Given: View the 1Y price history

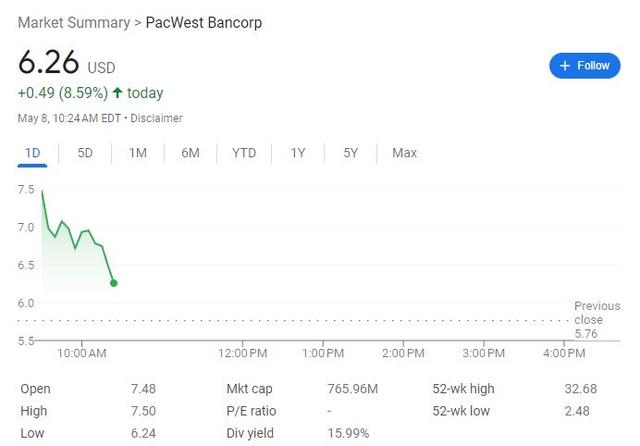Looking at the screenshot, I should (298, 153).
